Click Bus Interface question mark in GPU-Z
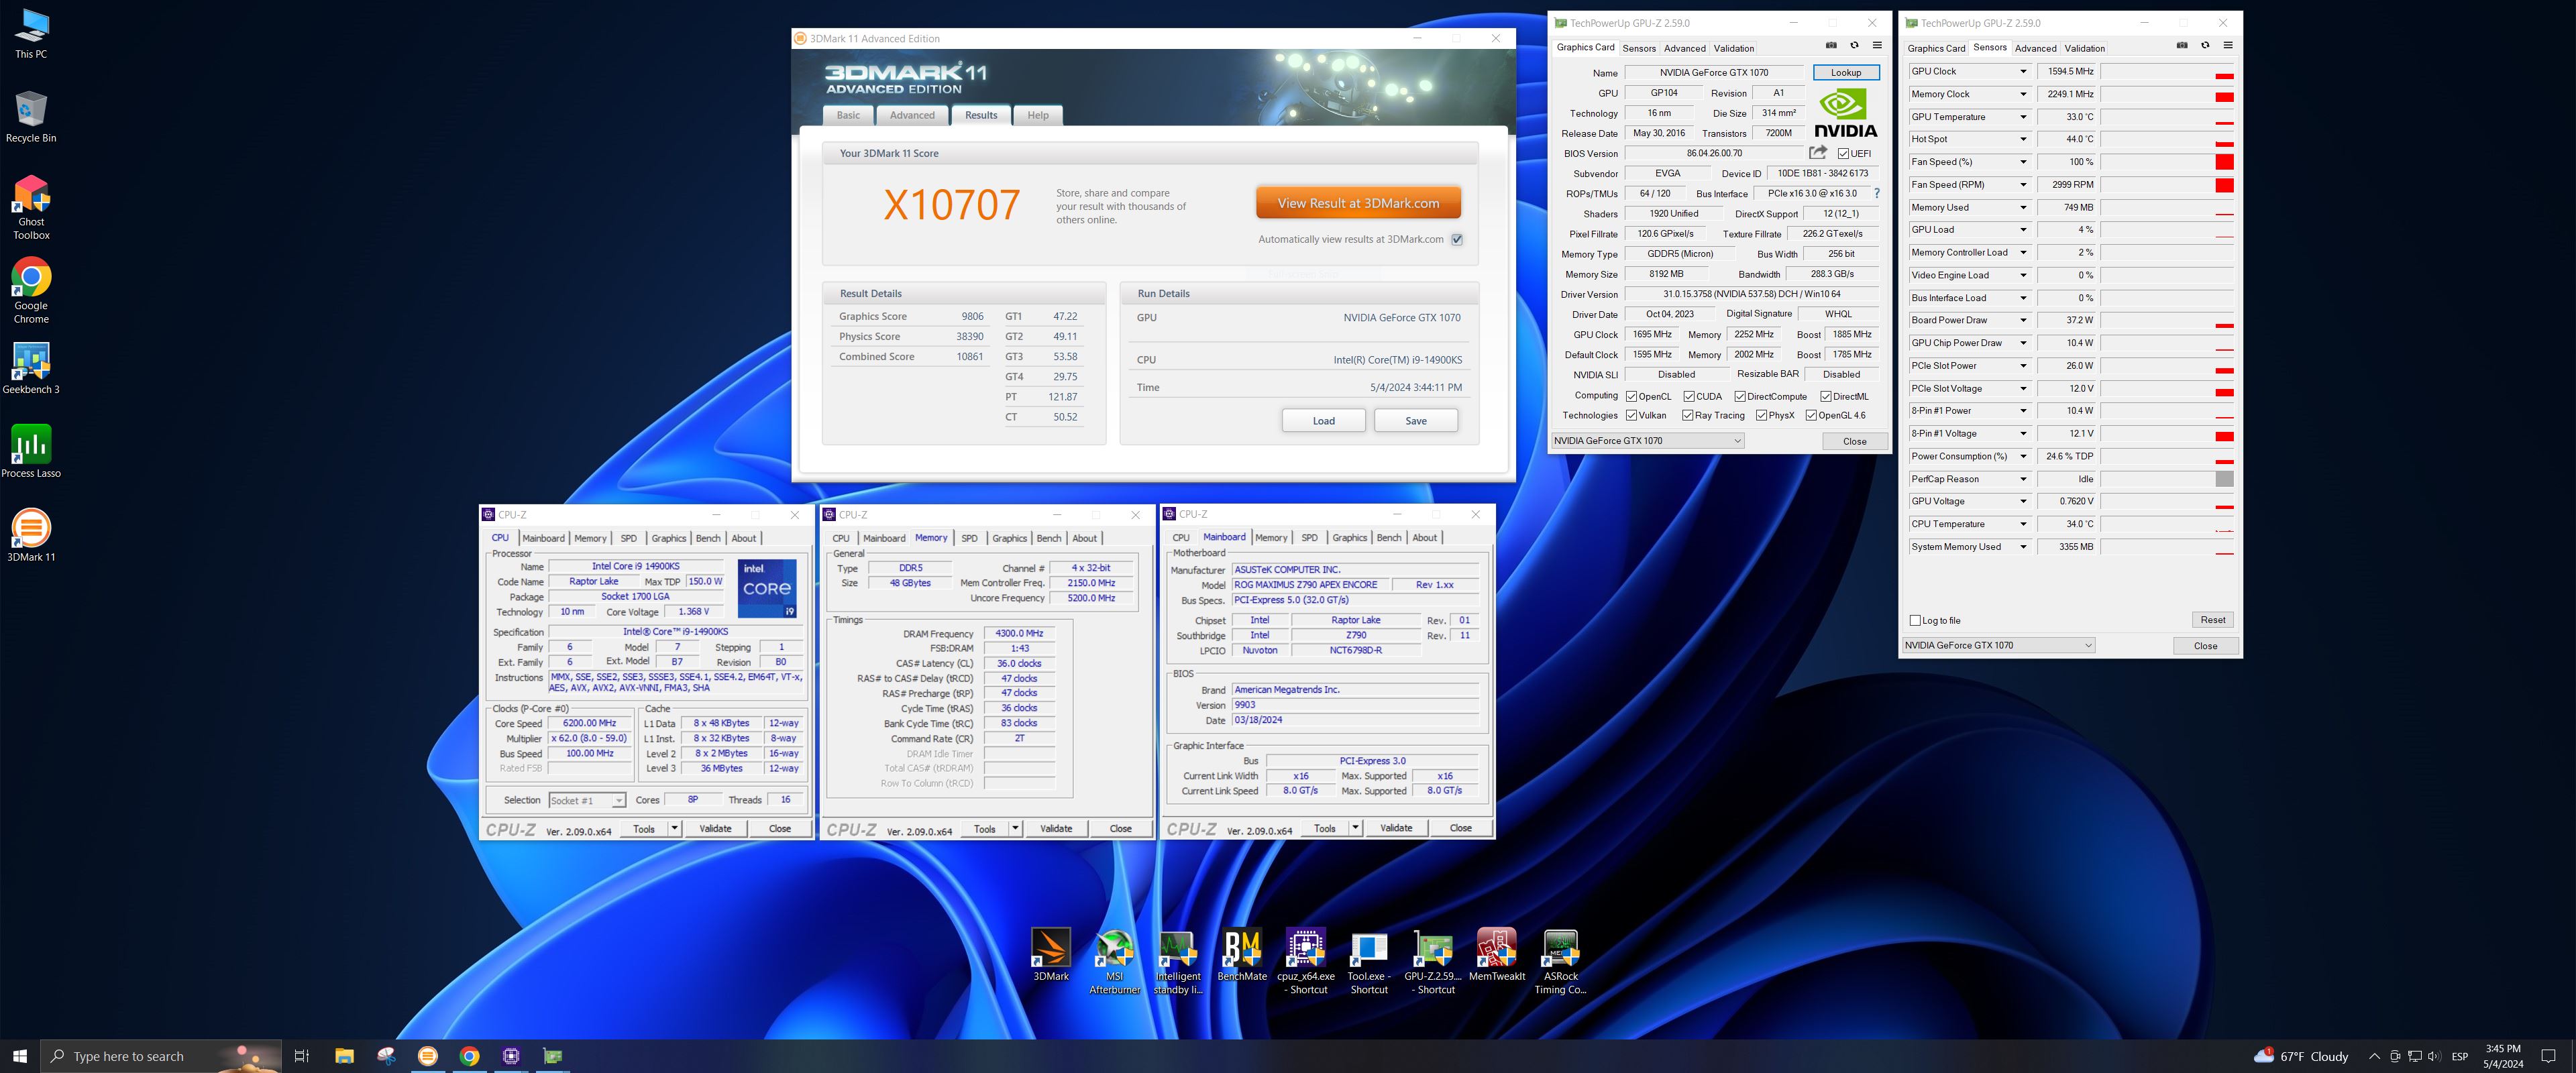2576x1073 pixels. (1876, 193)
